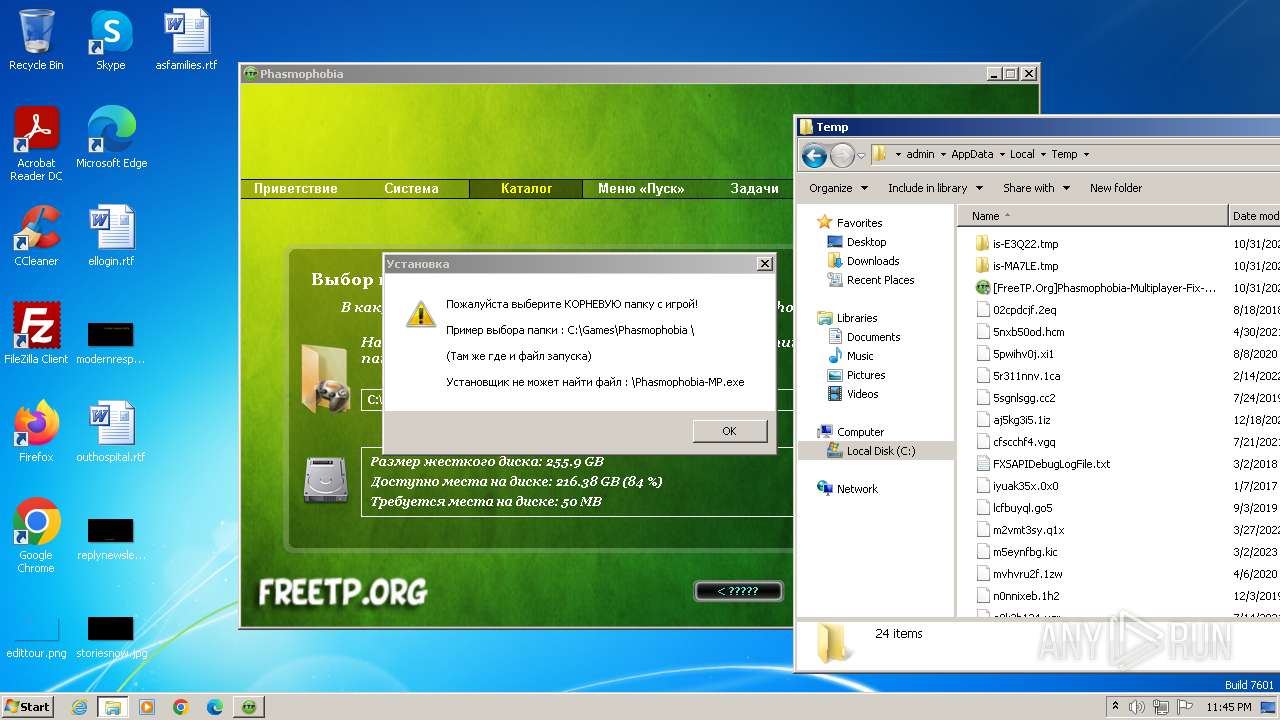This screenshot has width=1280, height=720.
Task: Select FXSAPIDebugLogFile.txt file
Action: click(1051, 464)
